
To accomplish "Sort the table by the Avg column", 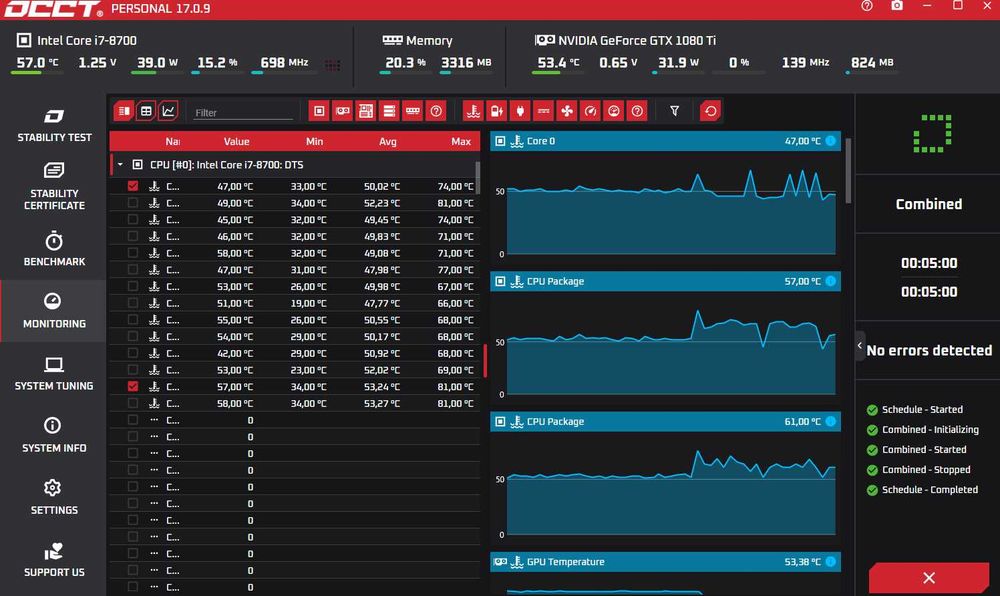I will (388, 142).
